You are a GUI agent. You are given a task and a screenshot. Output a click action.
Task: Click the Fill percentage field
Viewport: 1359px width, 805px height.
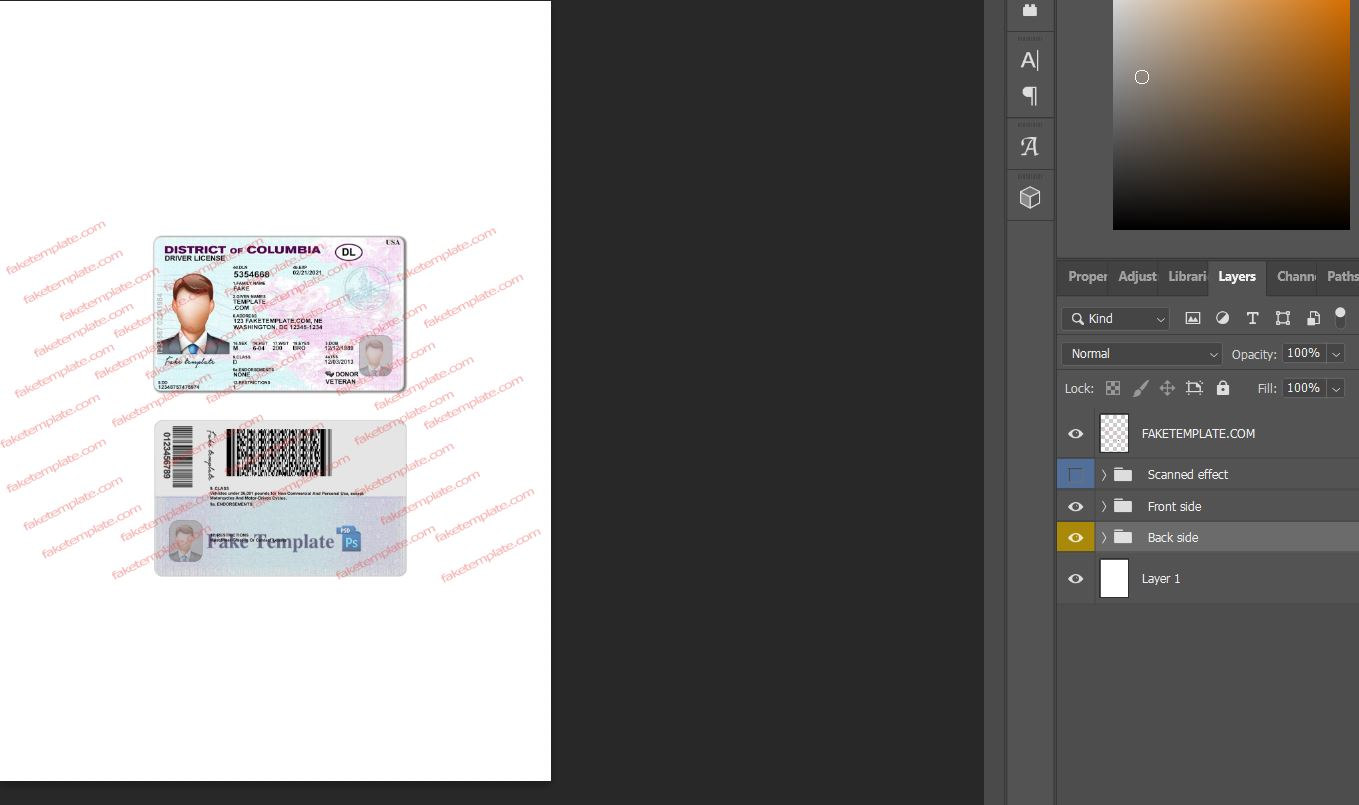point(1303,388)
